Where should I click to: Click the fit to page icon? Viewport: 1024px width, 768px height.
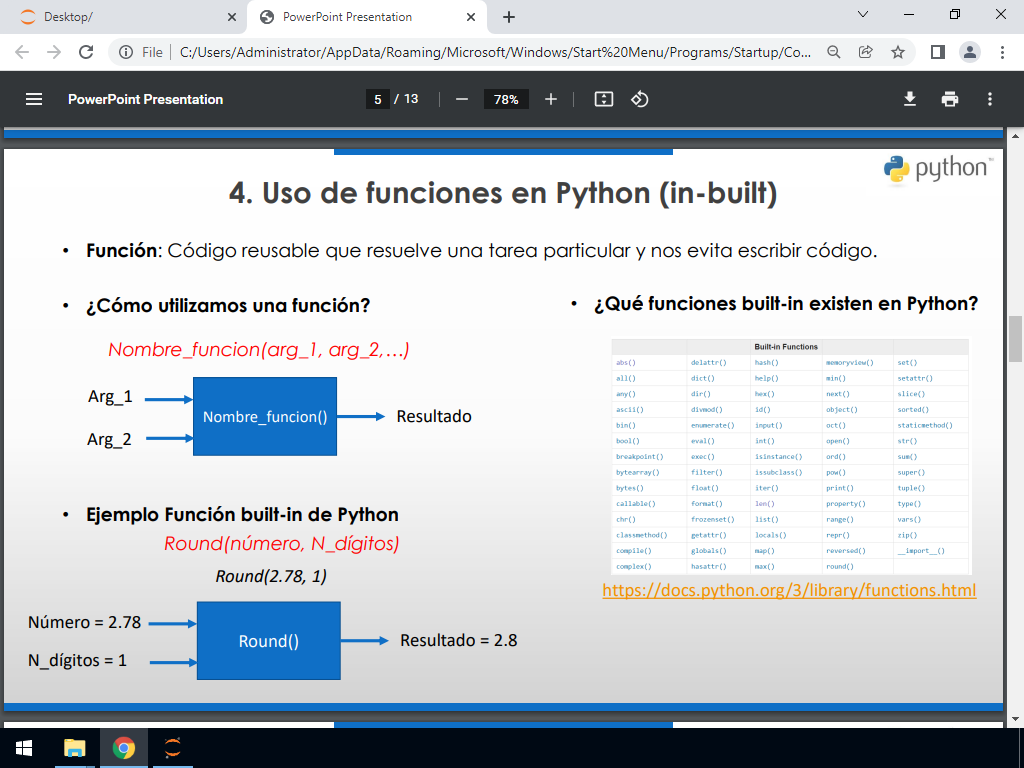(603, 99)
